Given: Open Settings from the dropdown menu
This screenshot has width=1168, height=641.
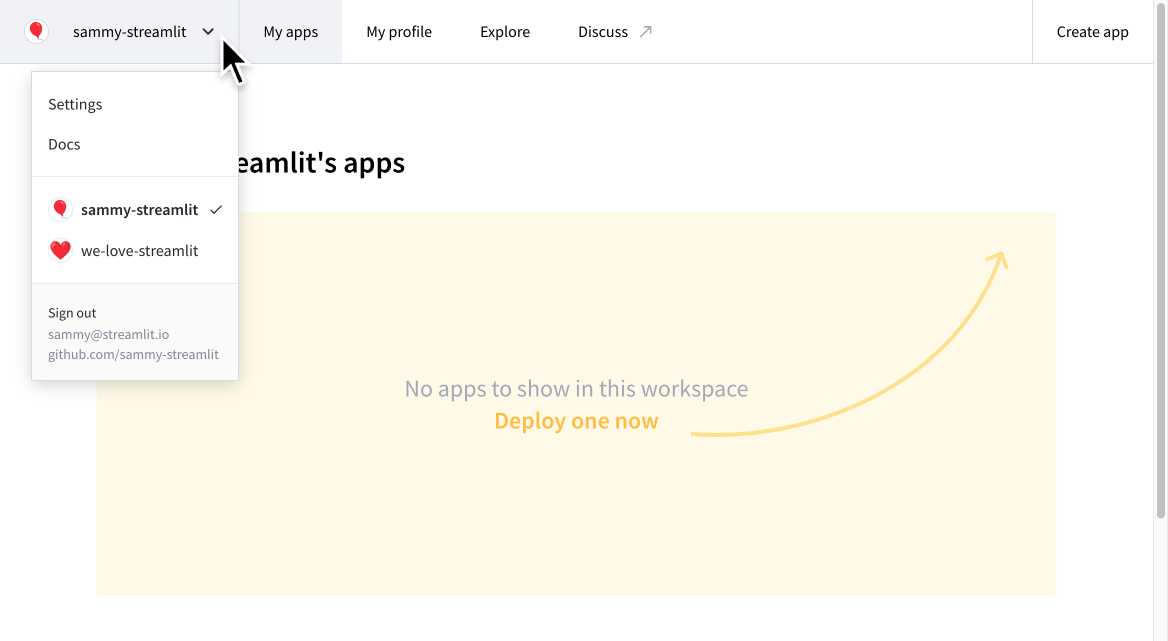Looking at the screenshot, I should [75, 104].
